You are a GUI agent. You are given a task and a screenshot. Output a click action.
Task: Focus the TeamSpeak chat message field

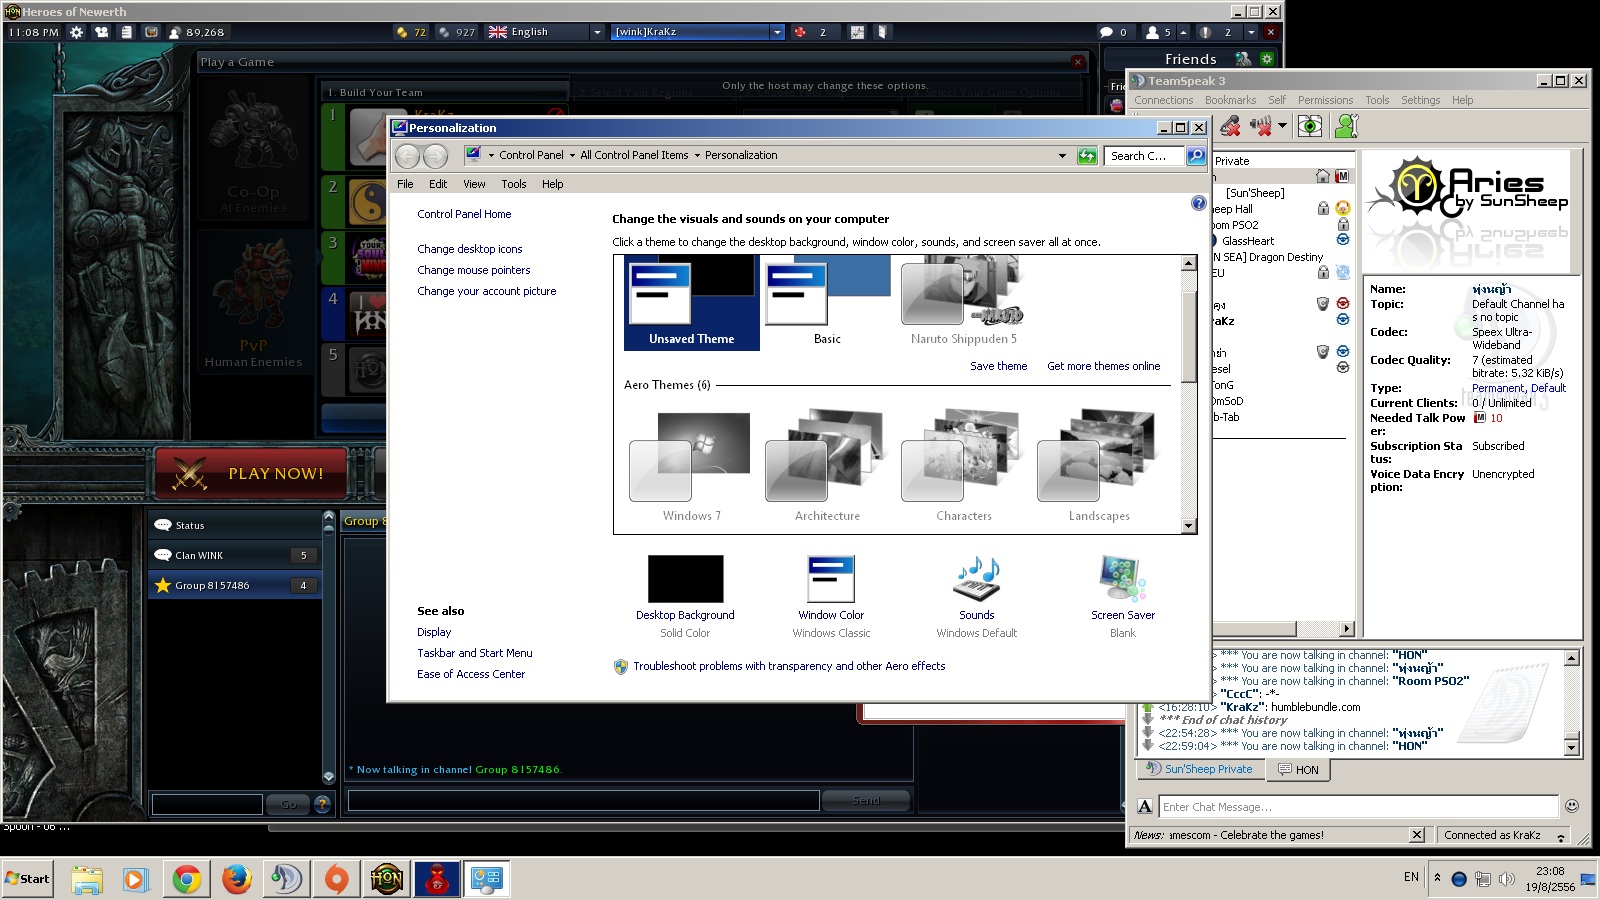1358,807
